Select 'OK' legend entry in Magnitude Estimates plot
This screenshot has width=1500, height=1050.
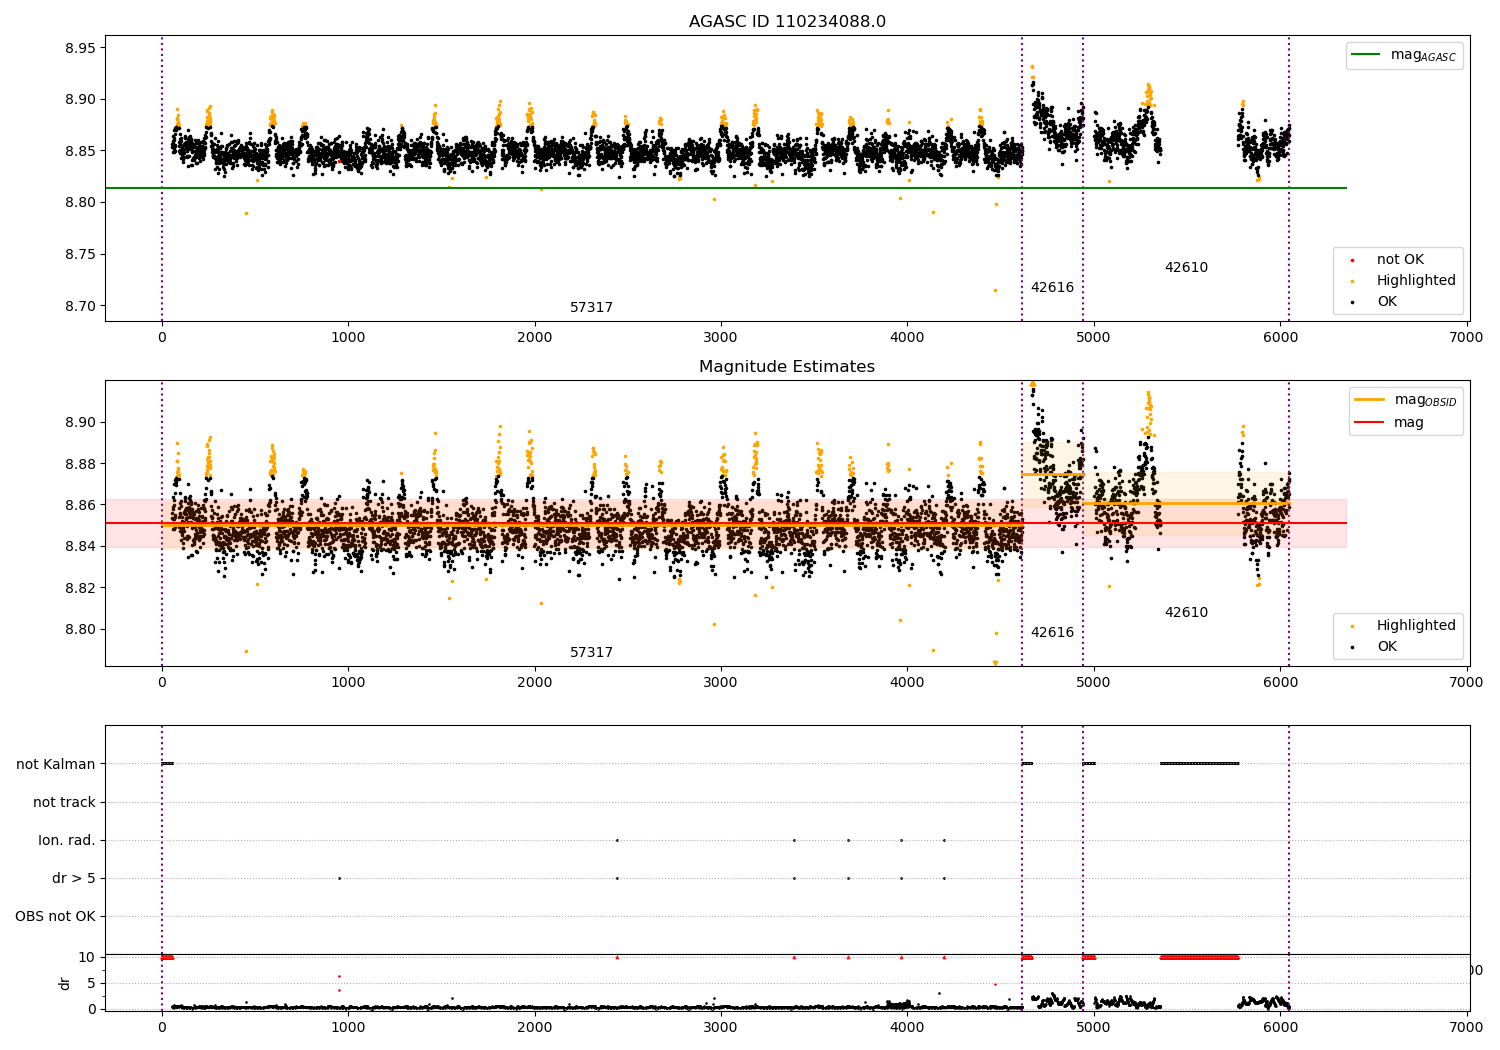click(1386, 647)
